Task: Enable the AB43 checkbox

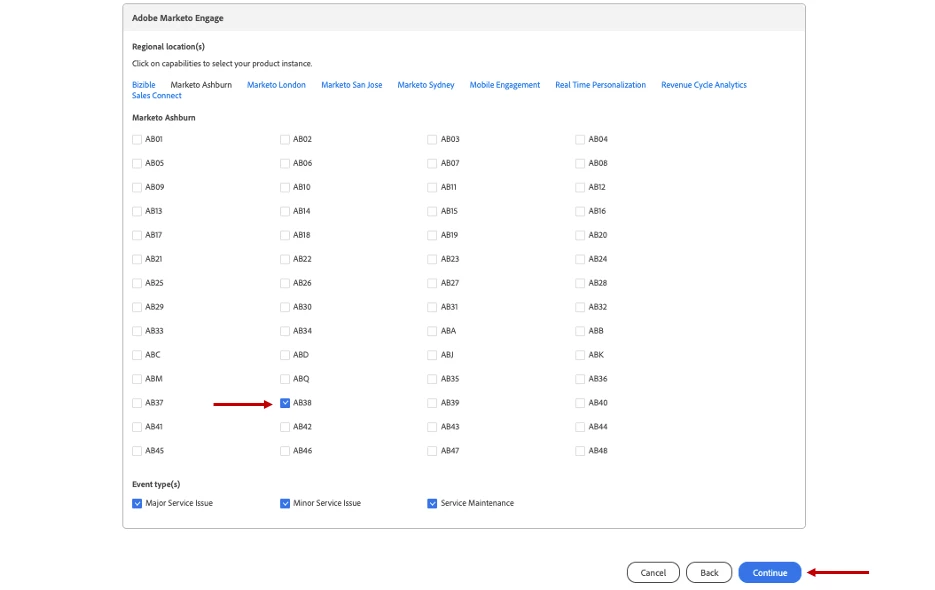Action: tap(432, 427)
